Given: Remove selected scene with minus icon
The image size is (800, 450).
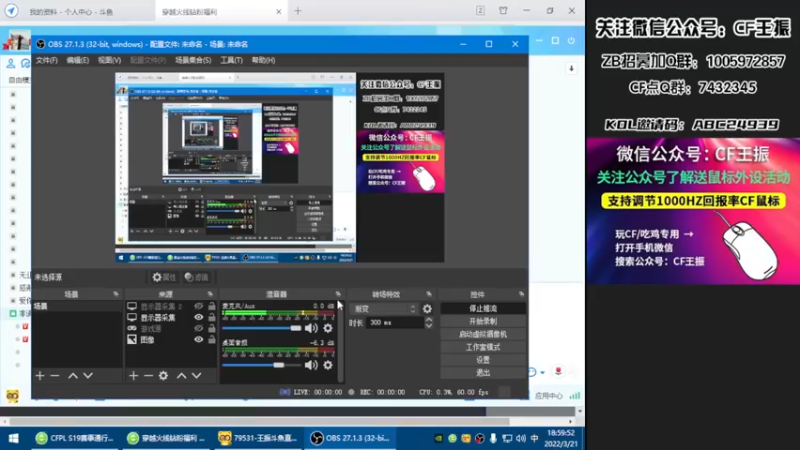Looking at the screenshot, I should pyautogui.click(x=55, y=376).
